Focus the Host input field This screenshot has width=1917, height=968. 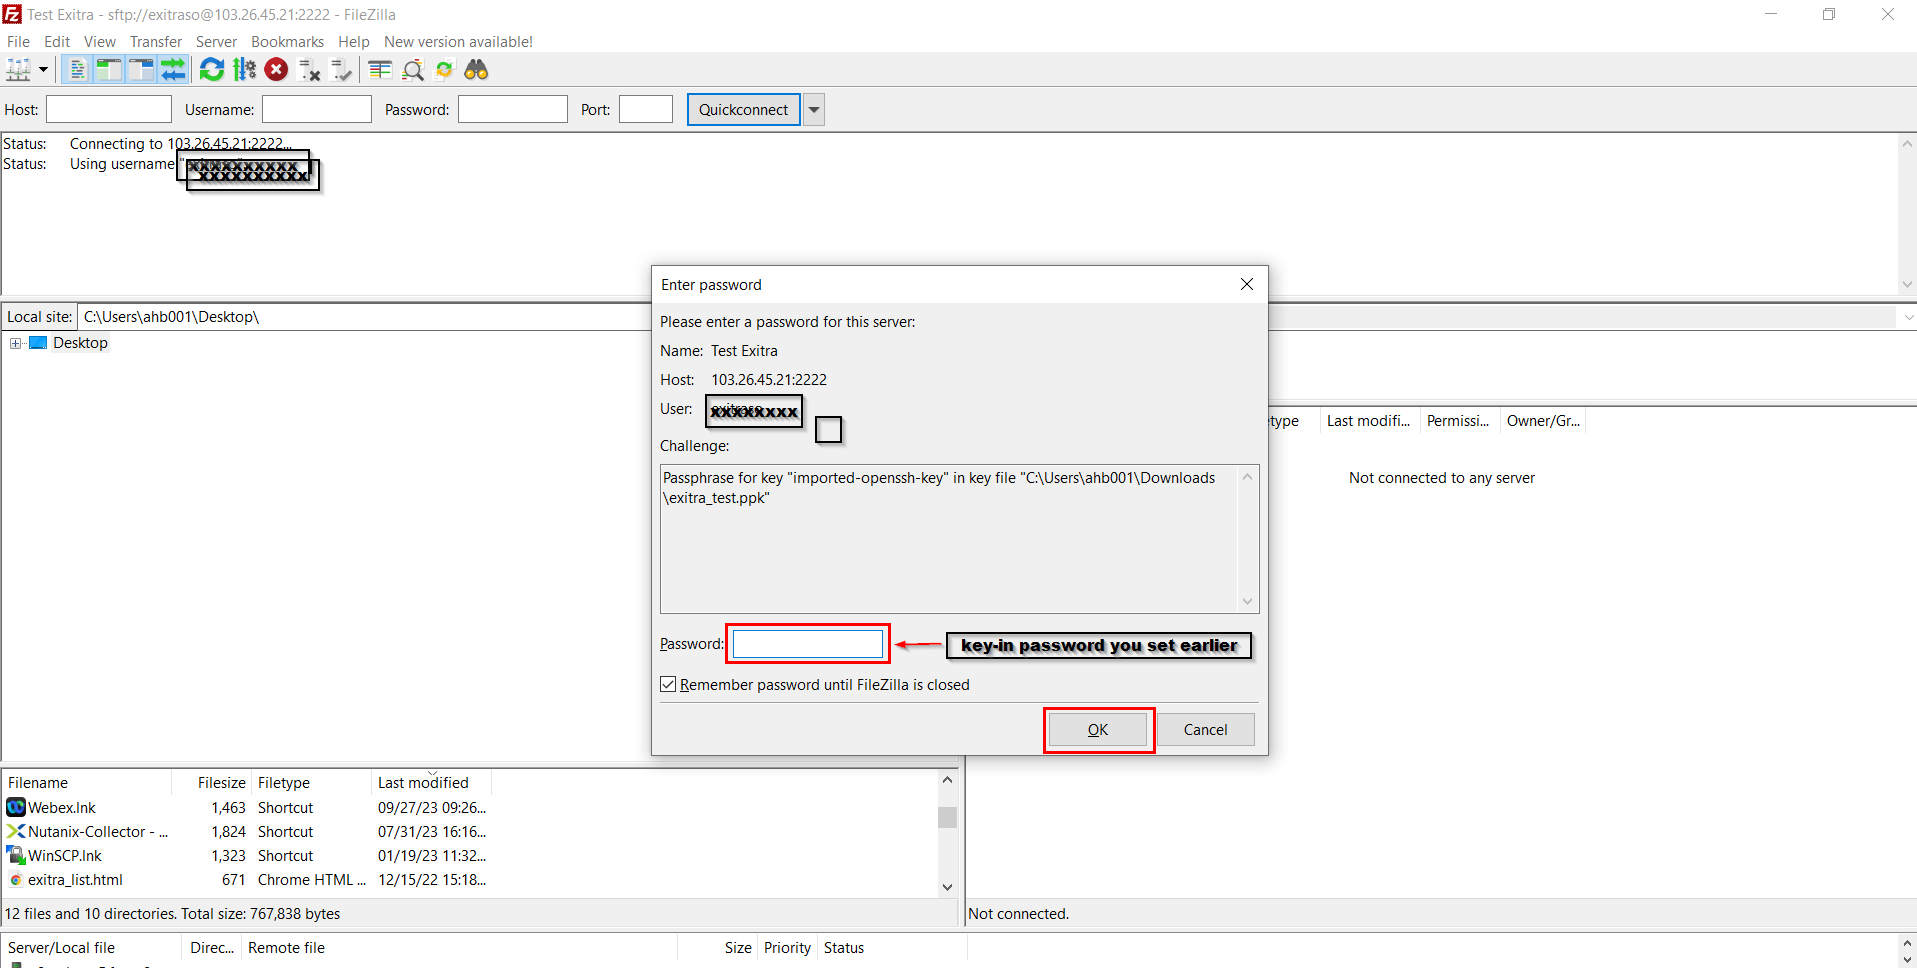pyautogui.click(x=109, y=110)
